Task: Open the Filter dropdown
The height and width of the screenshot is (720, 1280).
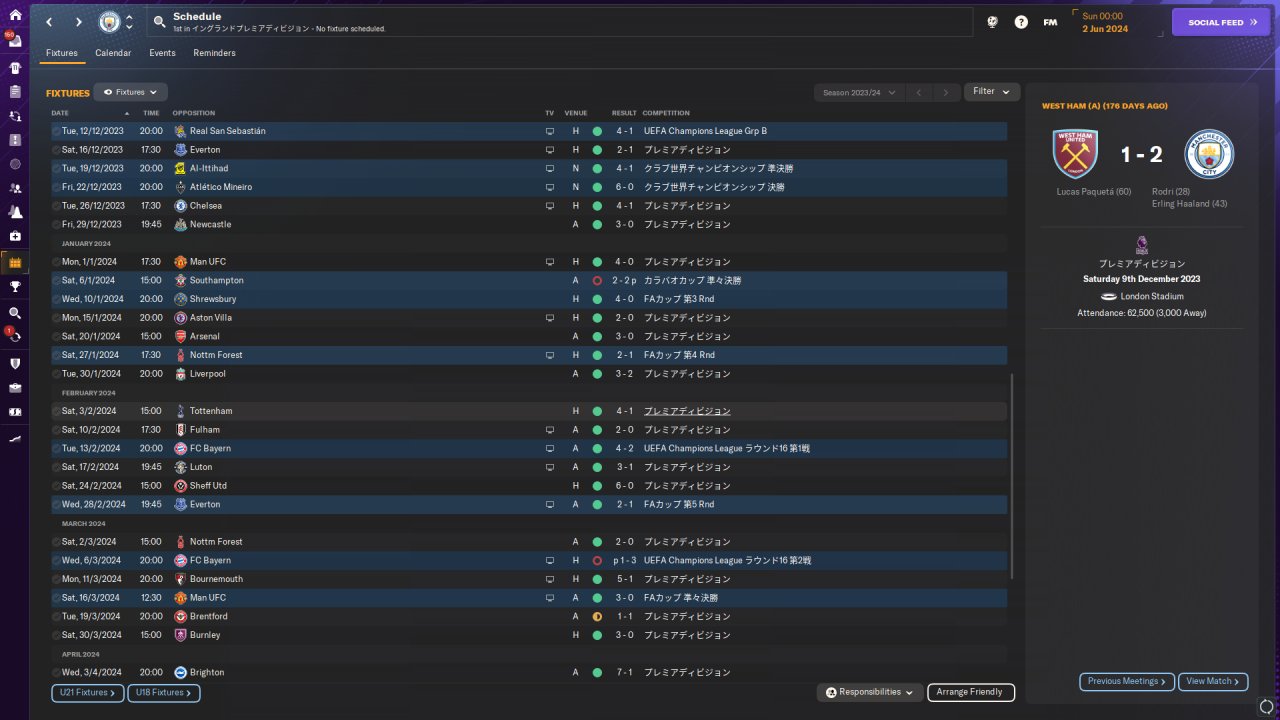Action: pos(992,92)
